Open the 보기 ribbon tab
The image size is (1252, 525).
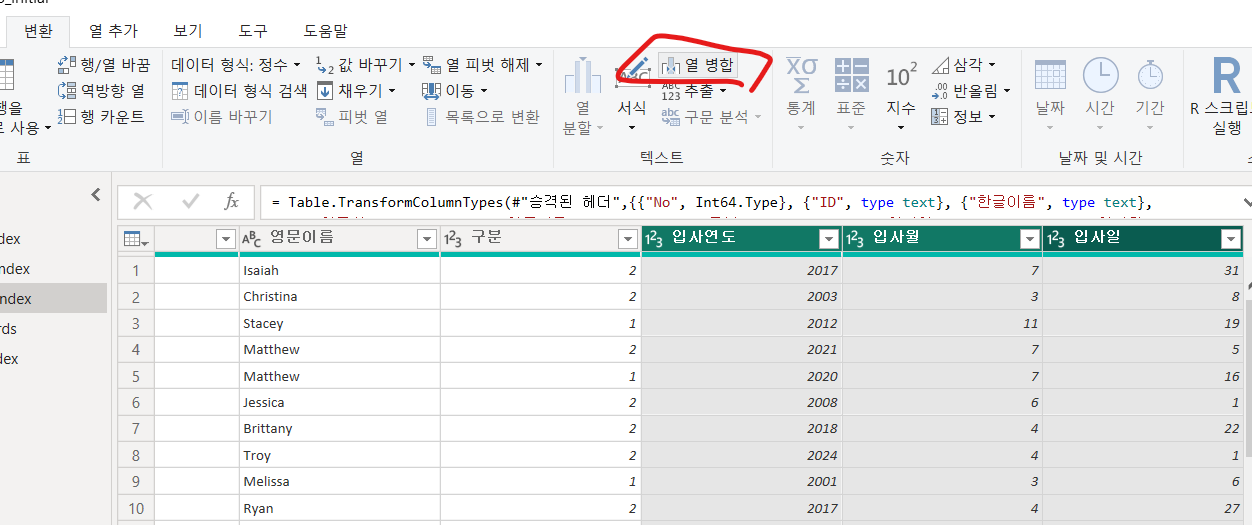pos(189,31)
